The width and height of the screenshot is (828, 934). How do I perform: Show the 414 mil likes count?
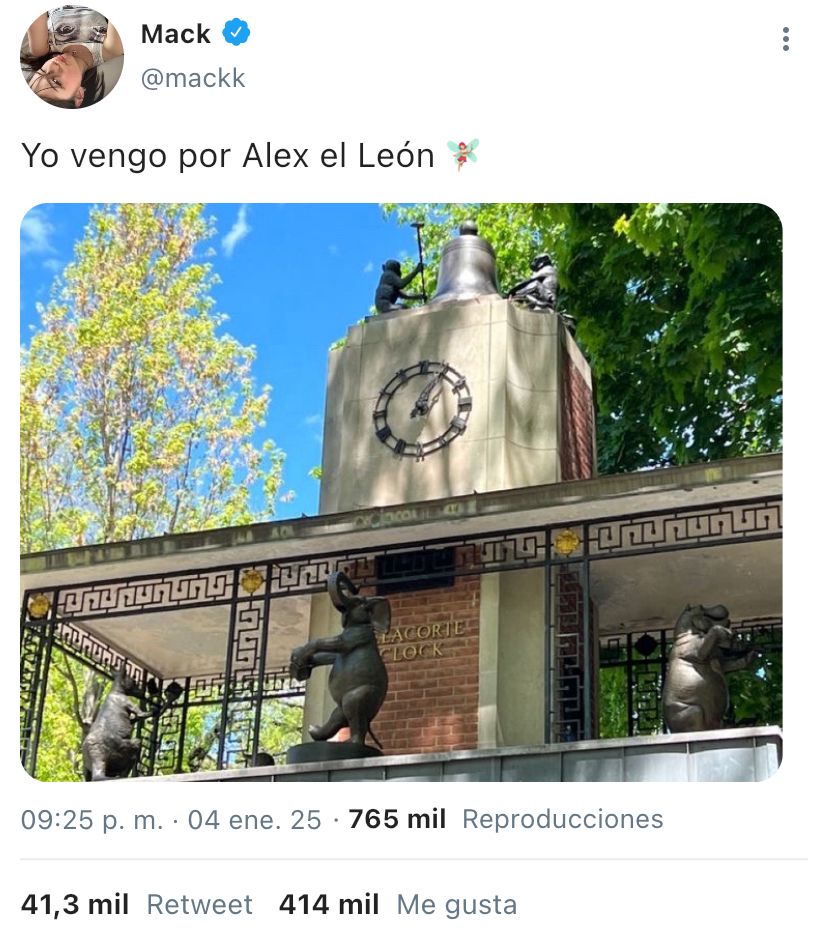pos(329,904)
